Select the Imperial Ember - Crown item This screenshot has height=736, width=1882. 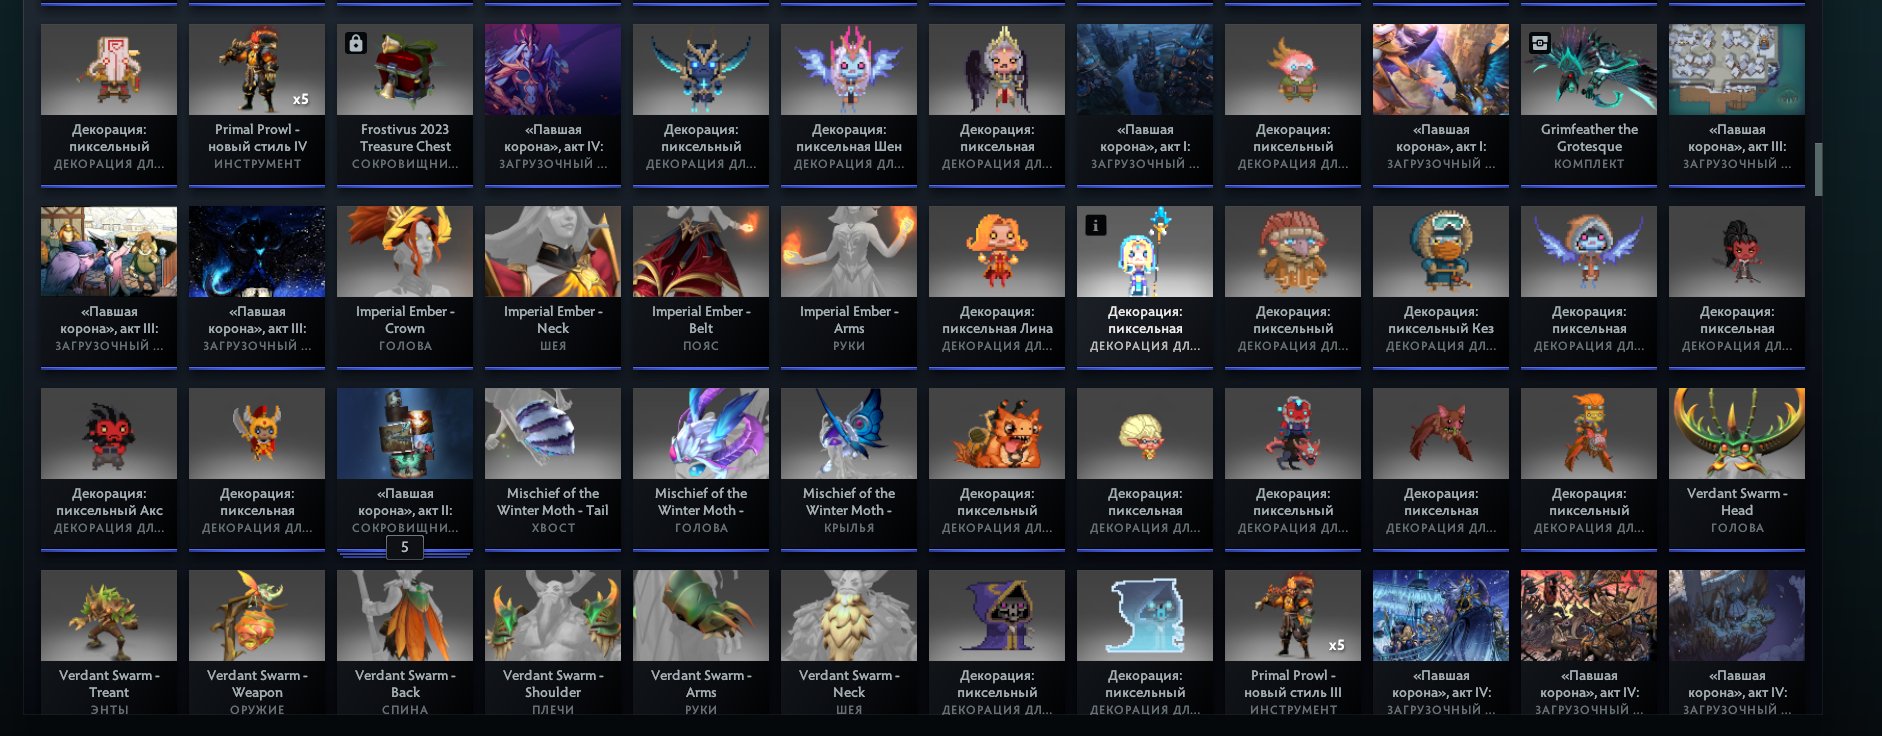405,287
